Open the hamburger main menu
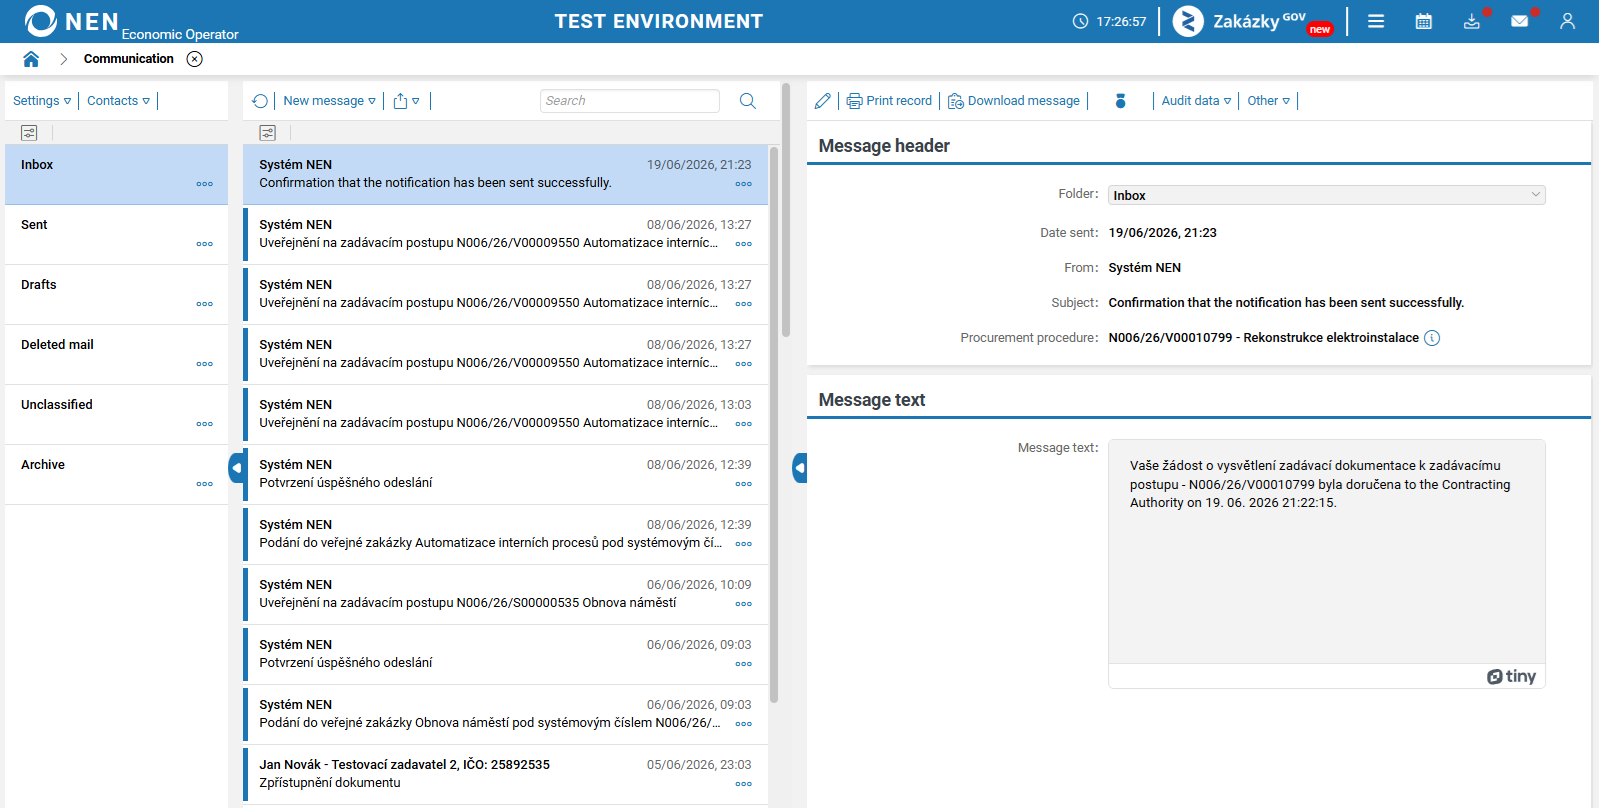This screenshot has height=808, width=1599. tap(1376, 21)
